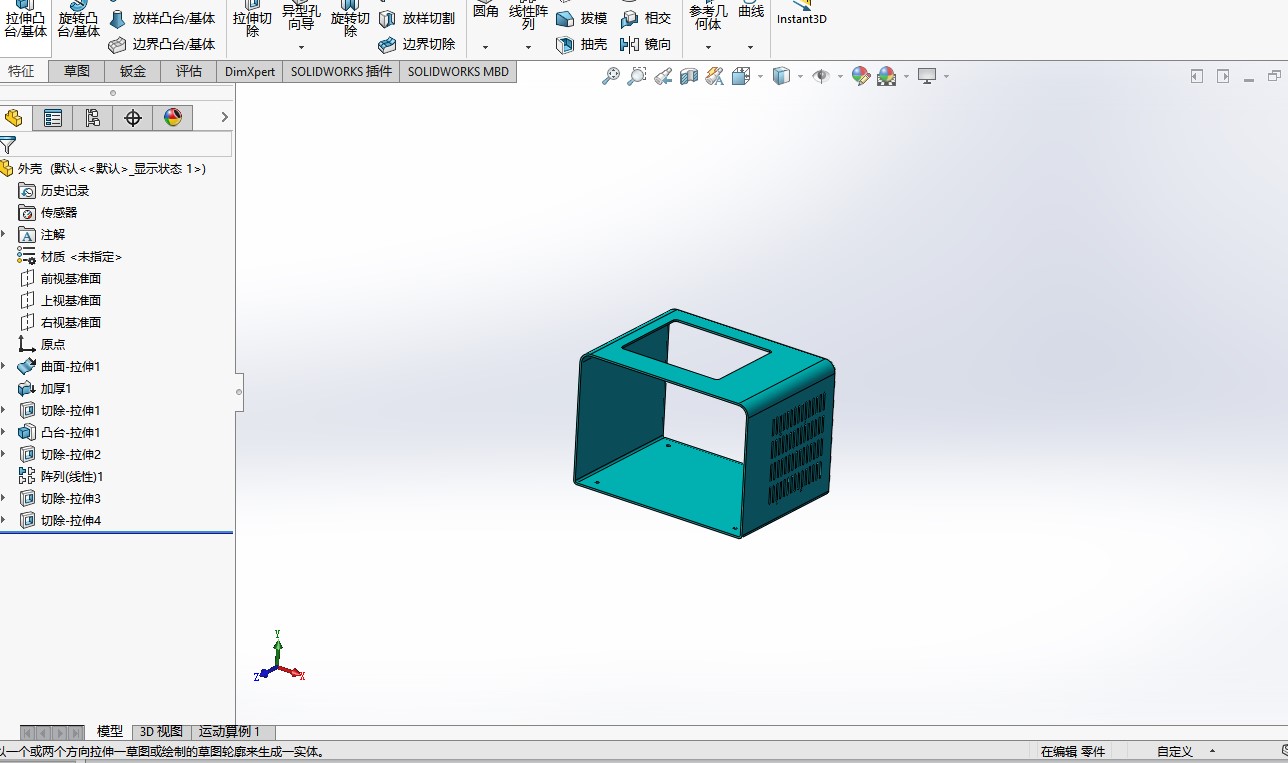Screen dimensions: 1288x763
Task: Expand the 切除-拉伸4 feature node
Action: 4,520
